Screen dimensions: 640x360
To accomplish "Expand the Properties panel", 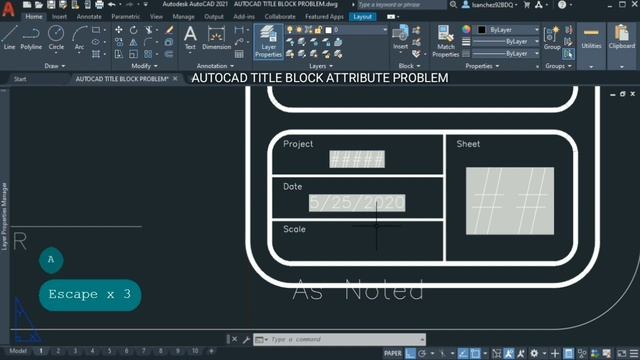I will tap(482, 66).
